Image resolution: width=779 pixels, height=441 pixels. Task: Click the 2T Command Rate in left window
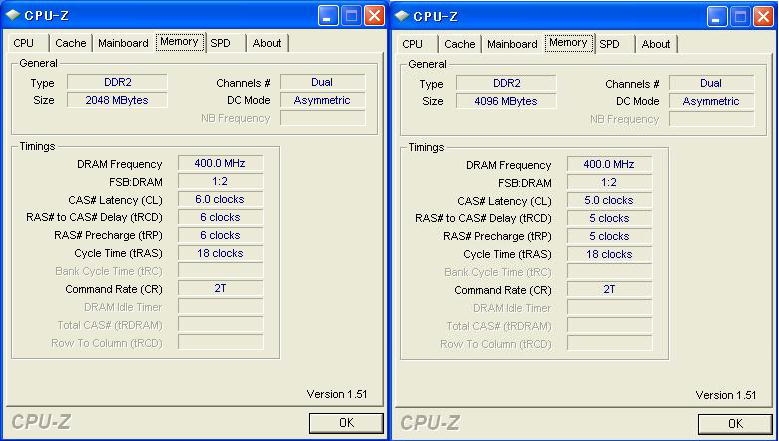(x=221, y=289)
